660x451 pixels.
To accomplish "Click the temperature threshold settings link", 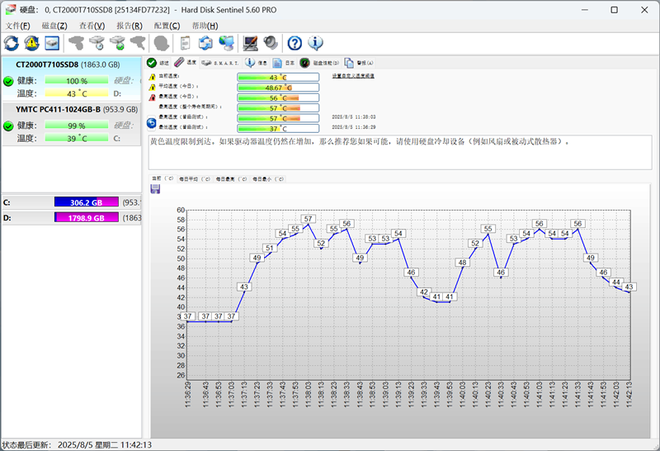I will coord(353,75).
